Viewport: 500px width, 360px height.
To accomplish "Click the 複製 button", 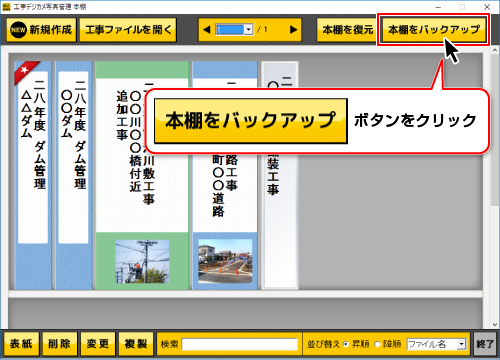I will coord(136,344).
